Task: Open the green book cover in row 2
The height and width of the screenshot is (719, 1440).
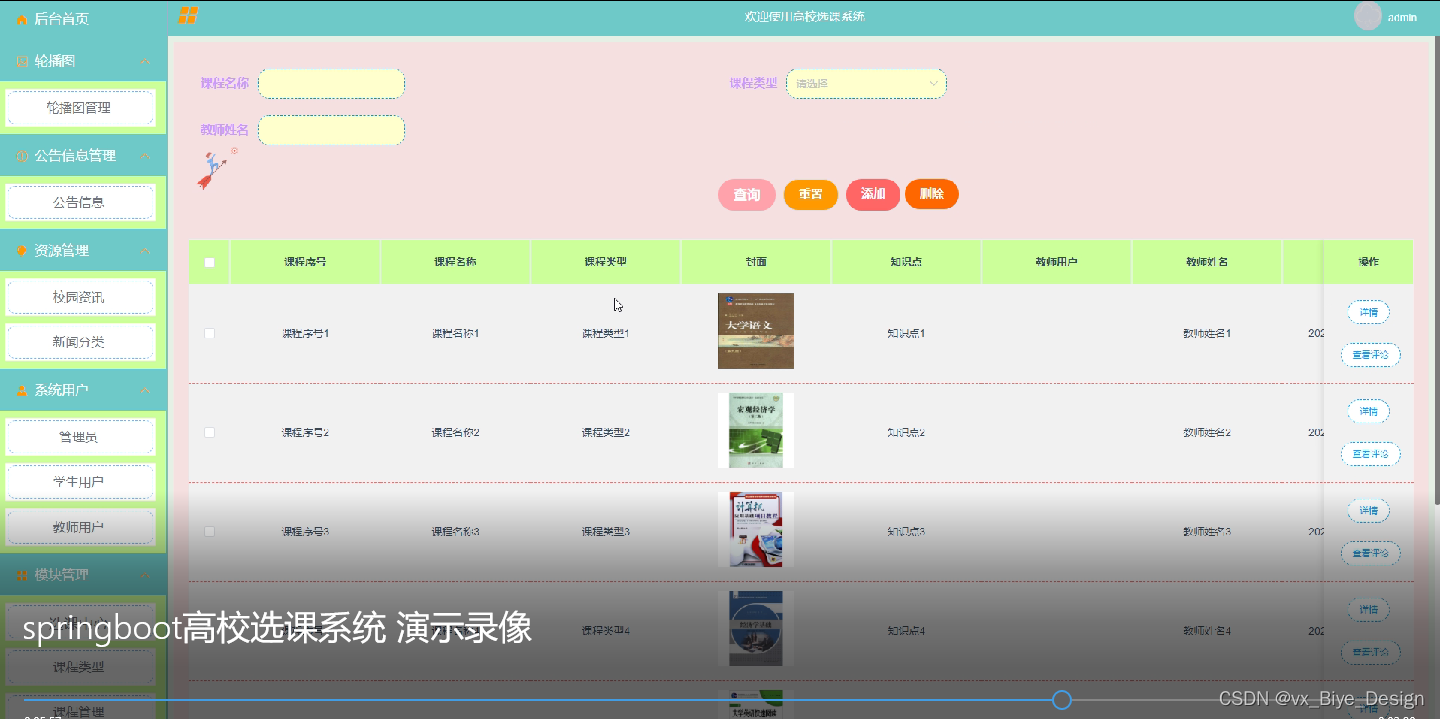Action: tap(756, 430)
